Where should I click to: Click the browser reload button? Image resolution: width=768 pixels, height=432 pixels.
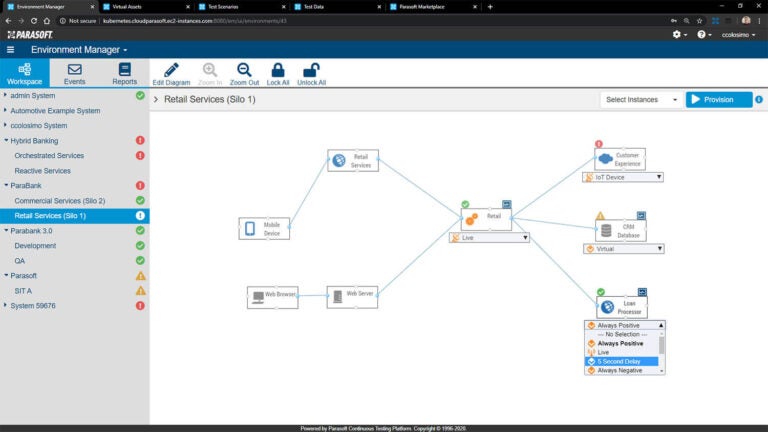click(x=34, y=21)
